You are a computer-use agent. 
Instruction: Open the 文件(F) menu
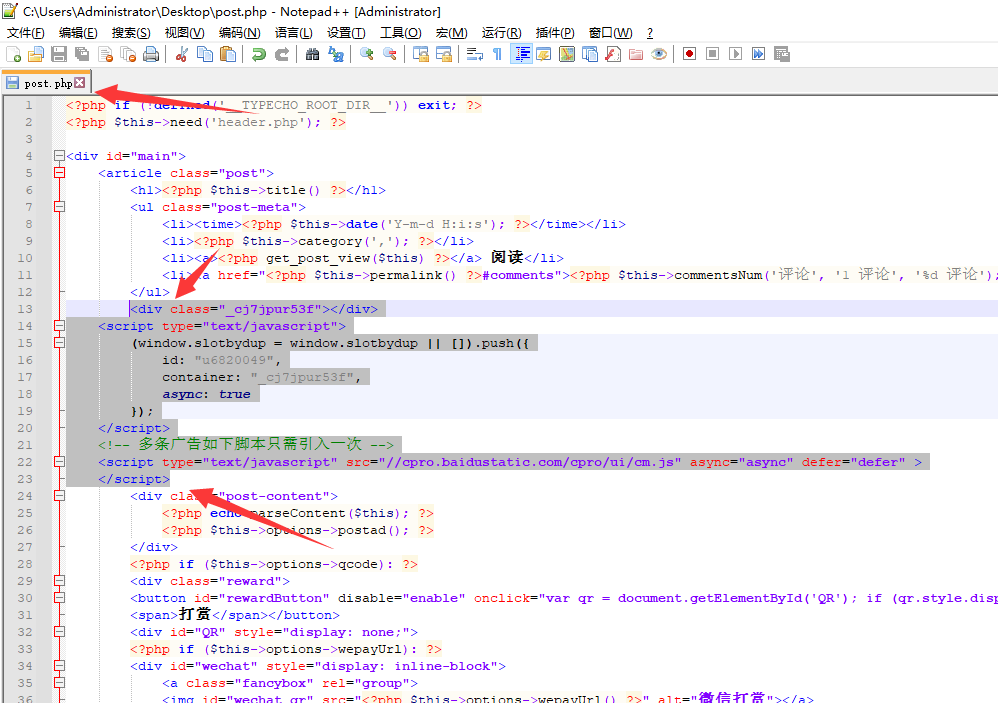click(x=25, y=32)
